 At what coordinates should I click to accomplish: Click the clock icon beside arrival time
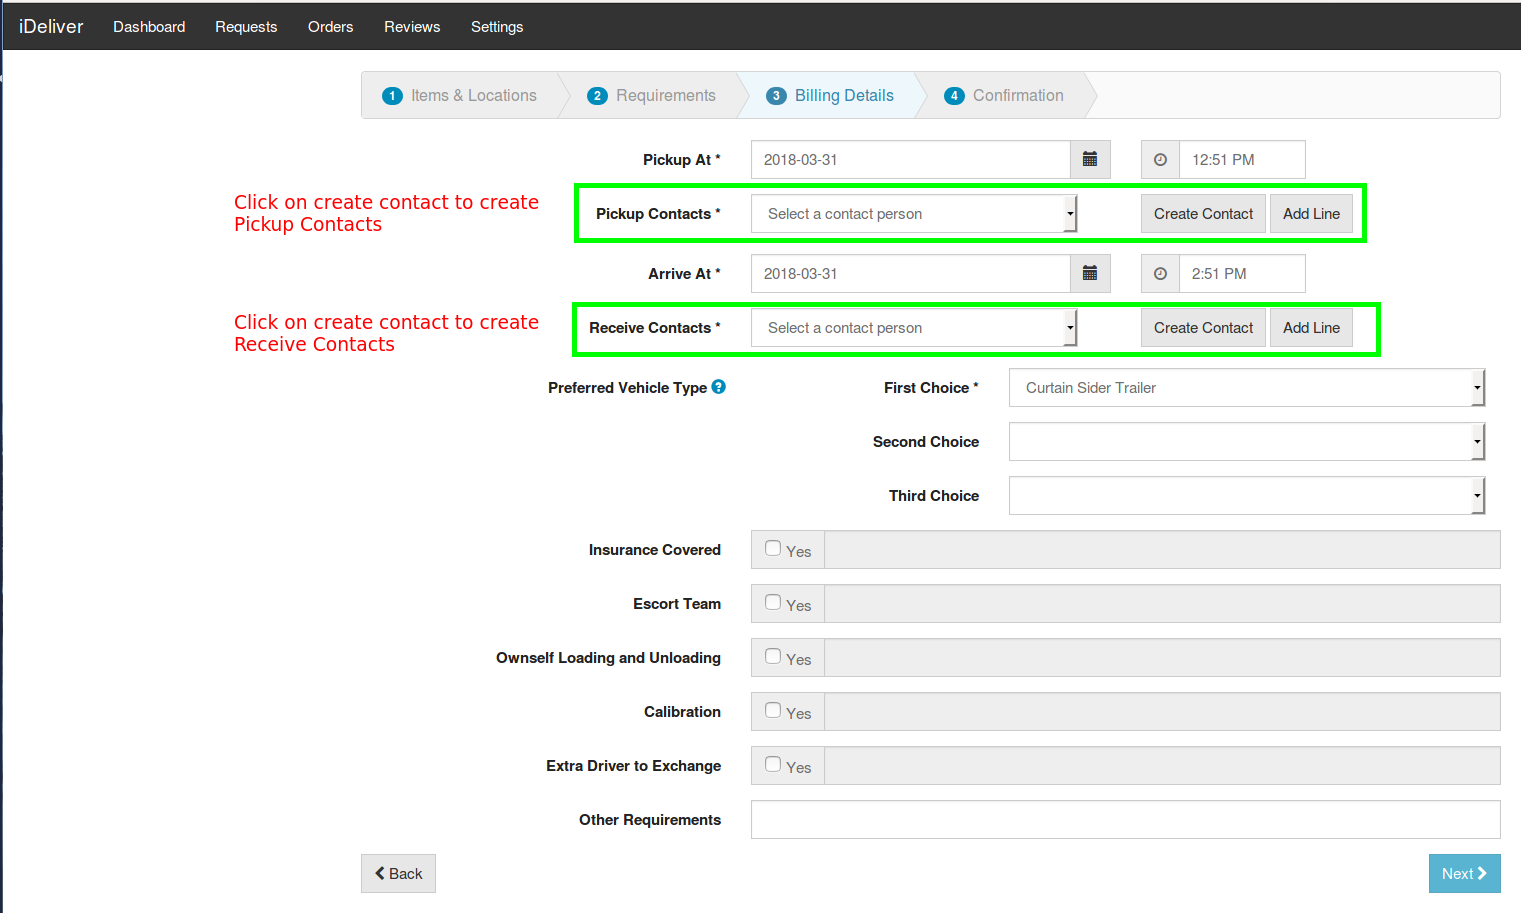click(1159, 273)
